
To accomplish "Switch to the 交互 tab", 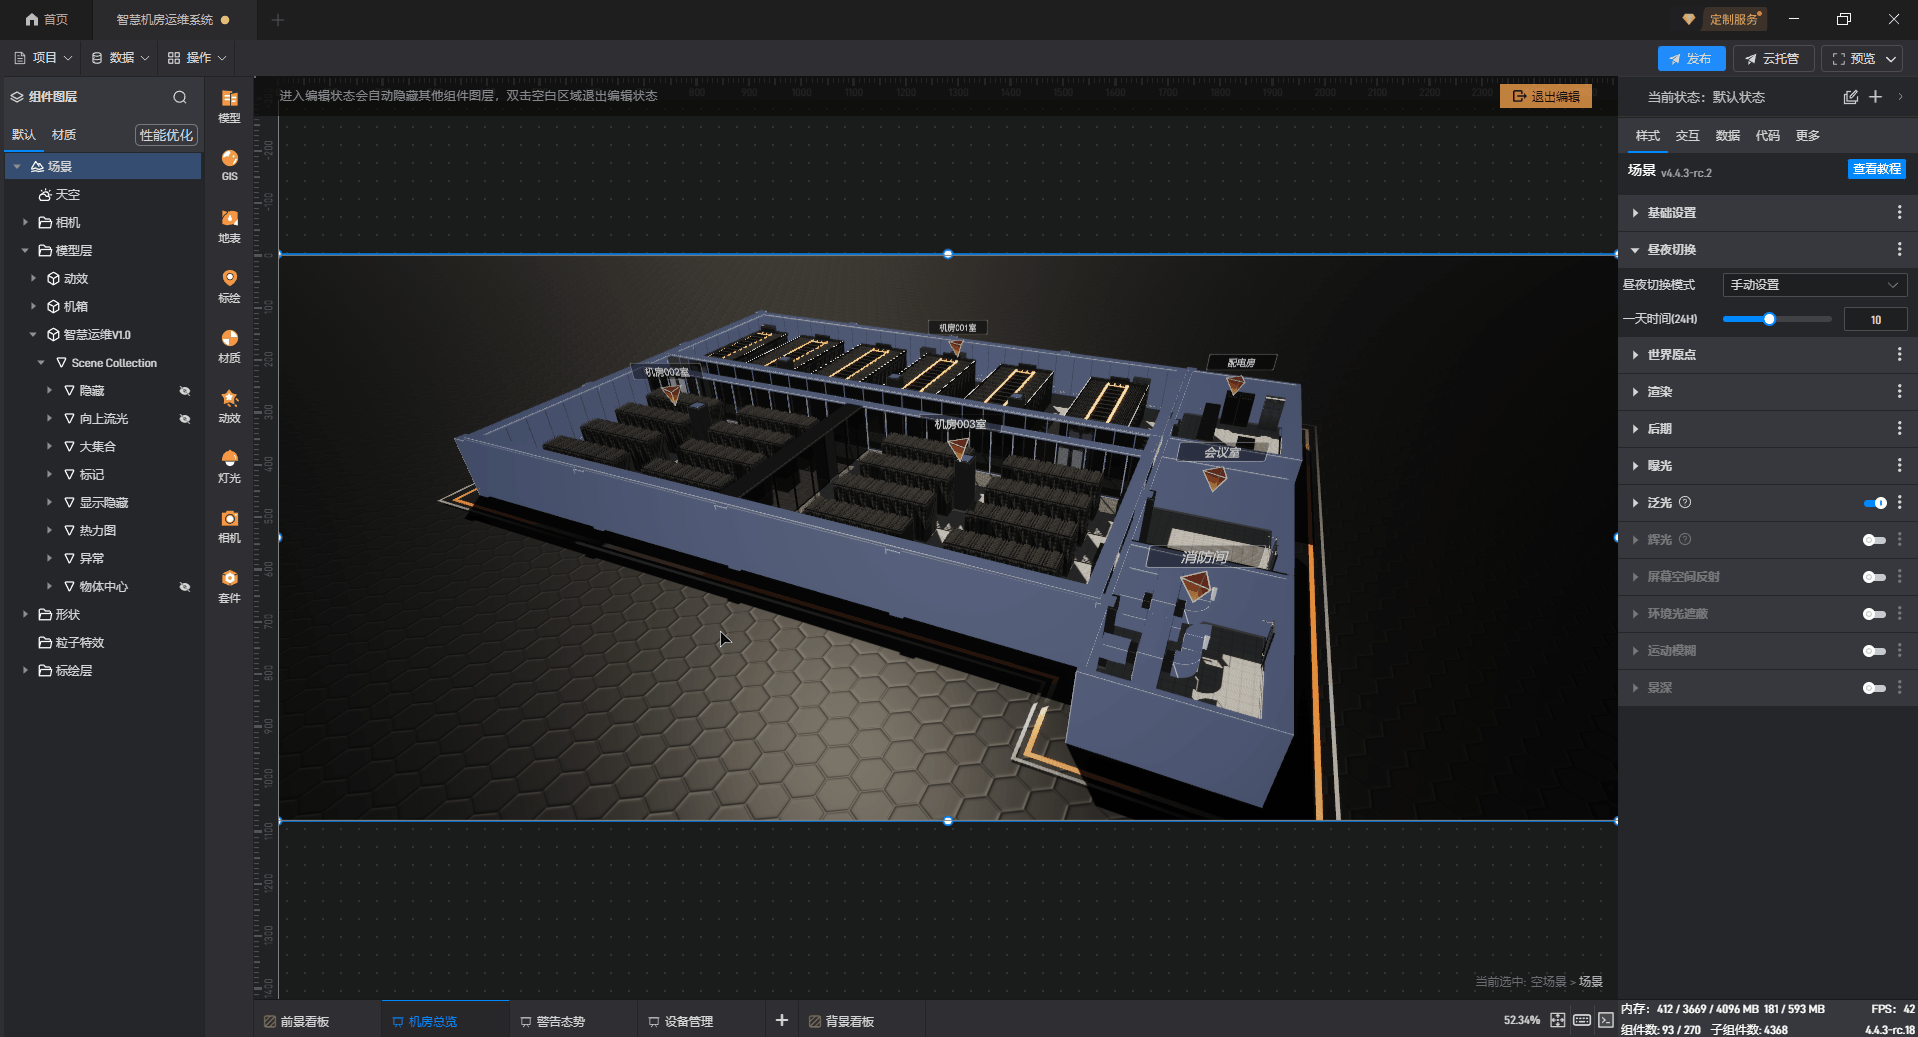I will [1687, 136].
